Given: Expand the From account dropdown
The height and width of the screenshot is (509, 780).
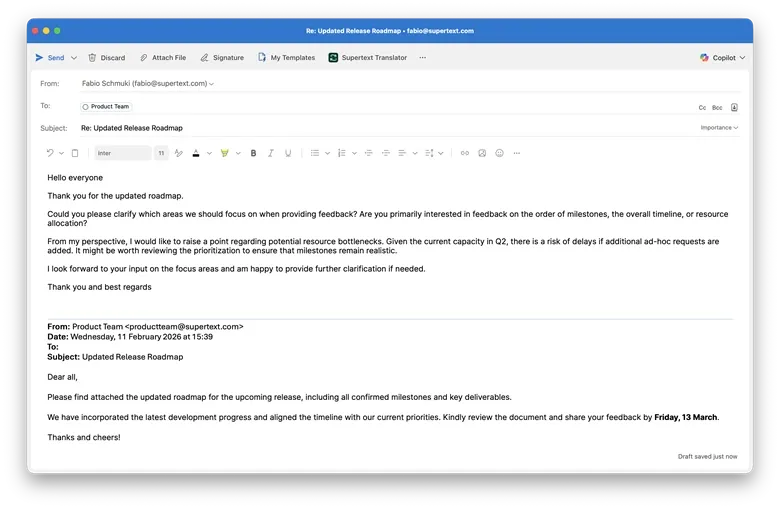Looking at the screenshot, I should [211, 84].
